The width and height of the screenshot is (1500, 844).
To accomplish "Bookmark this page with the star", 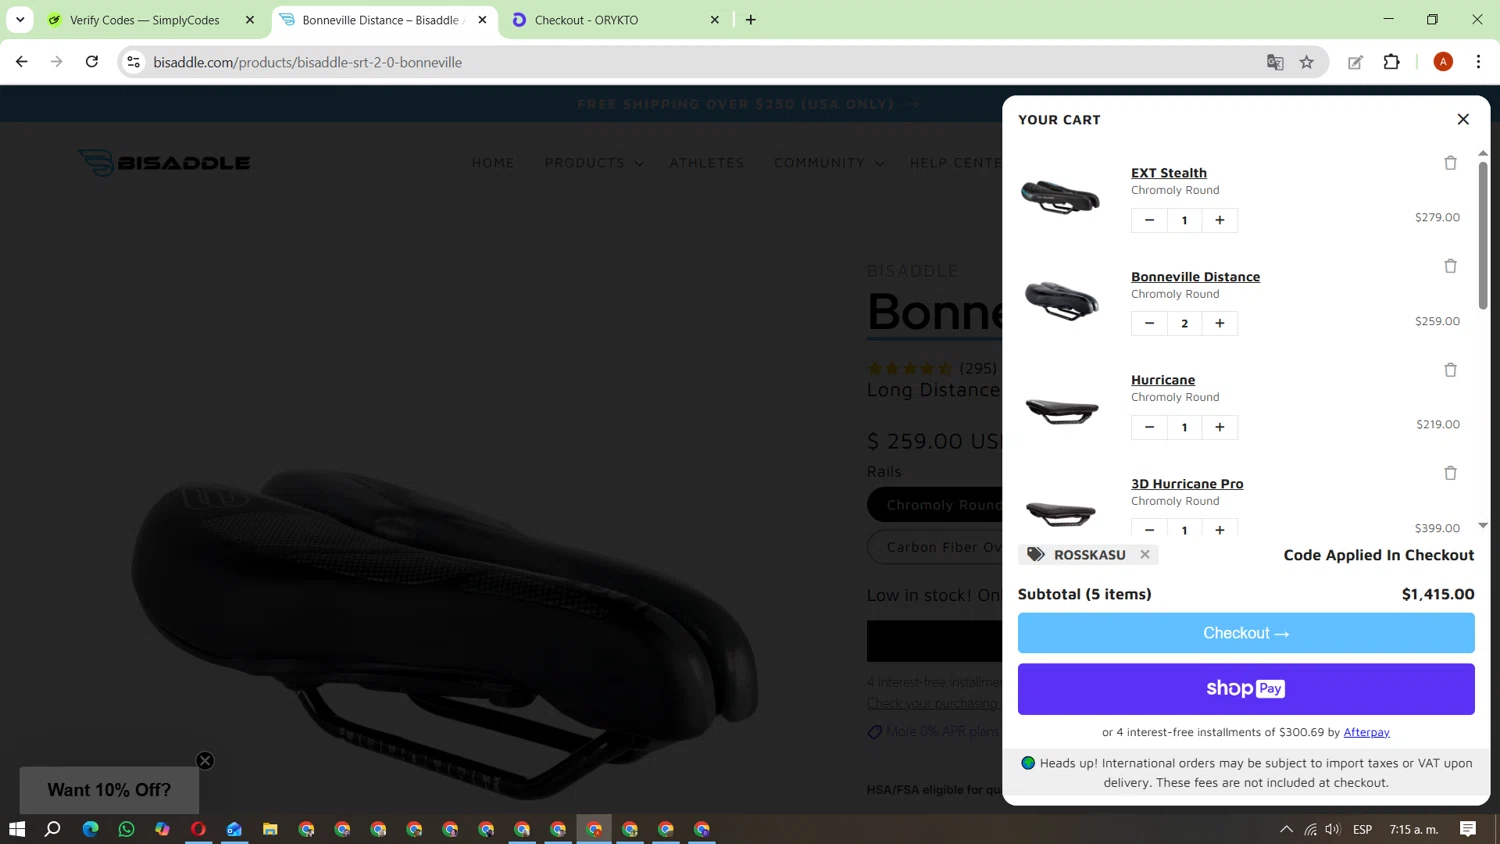I will click(x=1307, y=62).
